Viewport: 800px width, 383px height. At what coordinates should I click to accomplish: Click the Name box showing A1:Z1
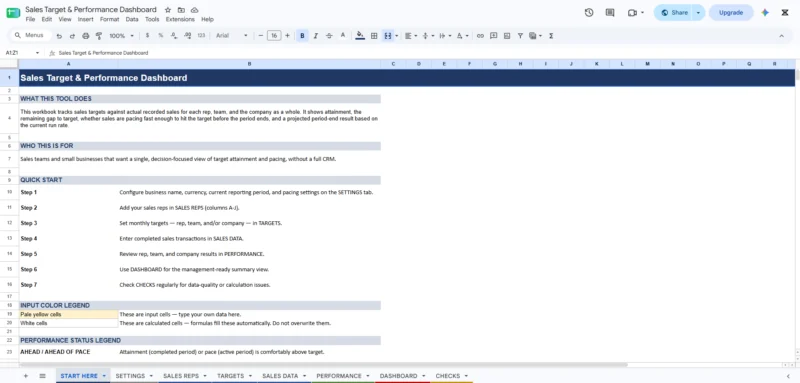(x=22, y=53)
